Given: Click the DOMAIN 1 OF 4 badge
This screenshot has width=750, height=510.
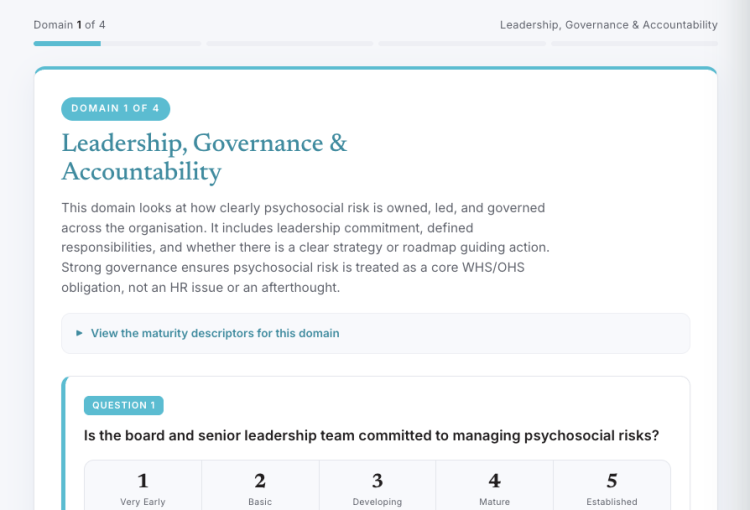Looking at the screenshot, I should coord(115,109).
